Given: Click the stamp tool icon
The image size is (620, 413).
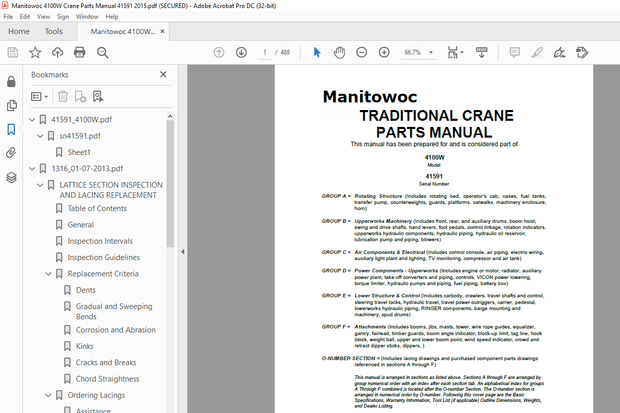Looking at the screenshot, I should tap(582, 52).
